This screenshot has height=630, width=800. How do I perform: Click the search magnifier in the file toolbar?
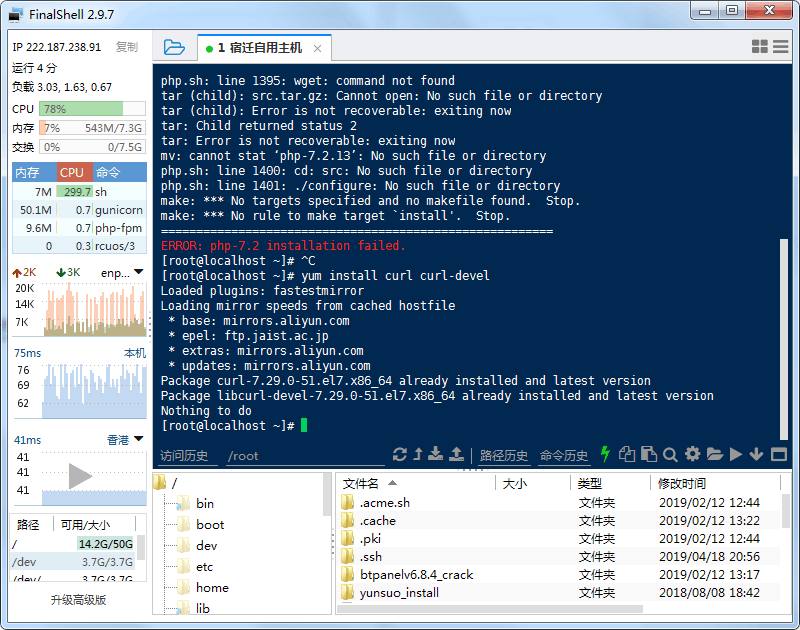(x=670, y=454)
